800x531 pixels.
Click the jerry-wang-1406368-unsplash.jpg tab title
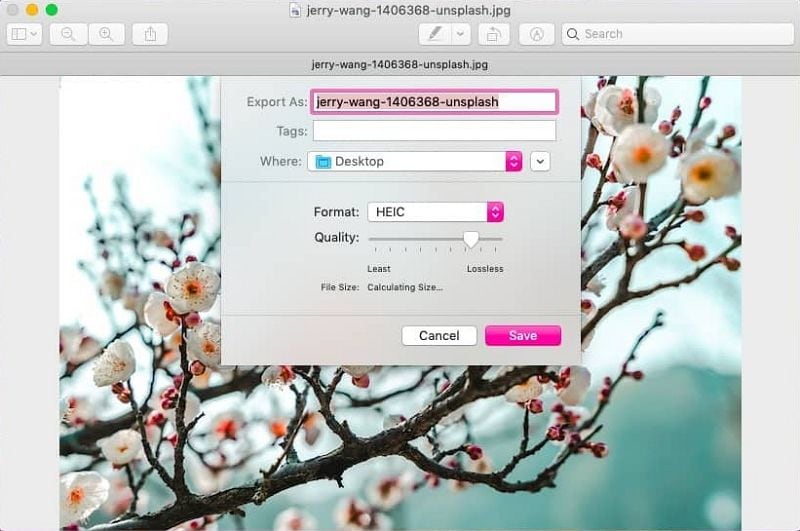pos(399,65)
